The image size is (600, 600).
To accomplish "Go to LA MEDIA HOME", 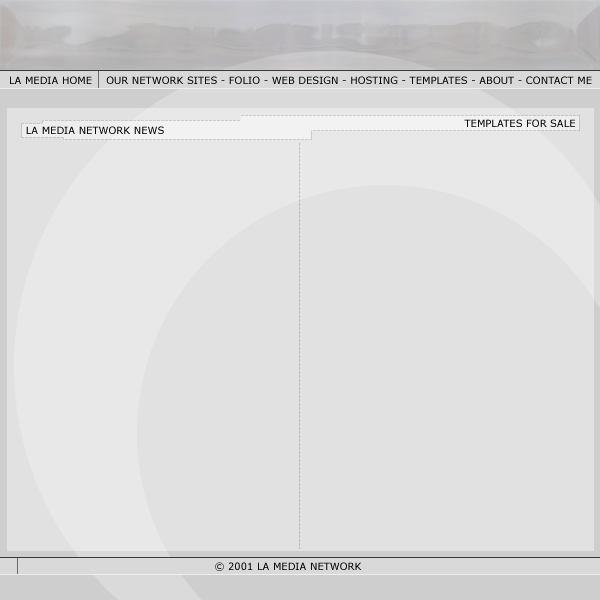I will click(51, 80).
